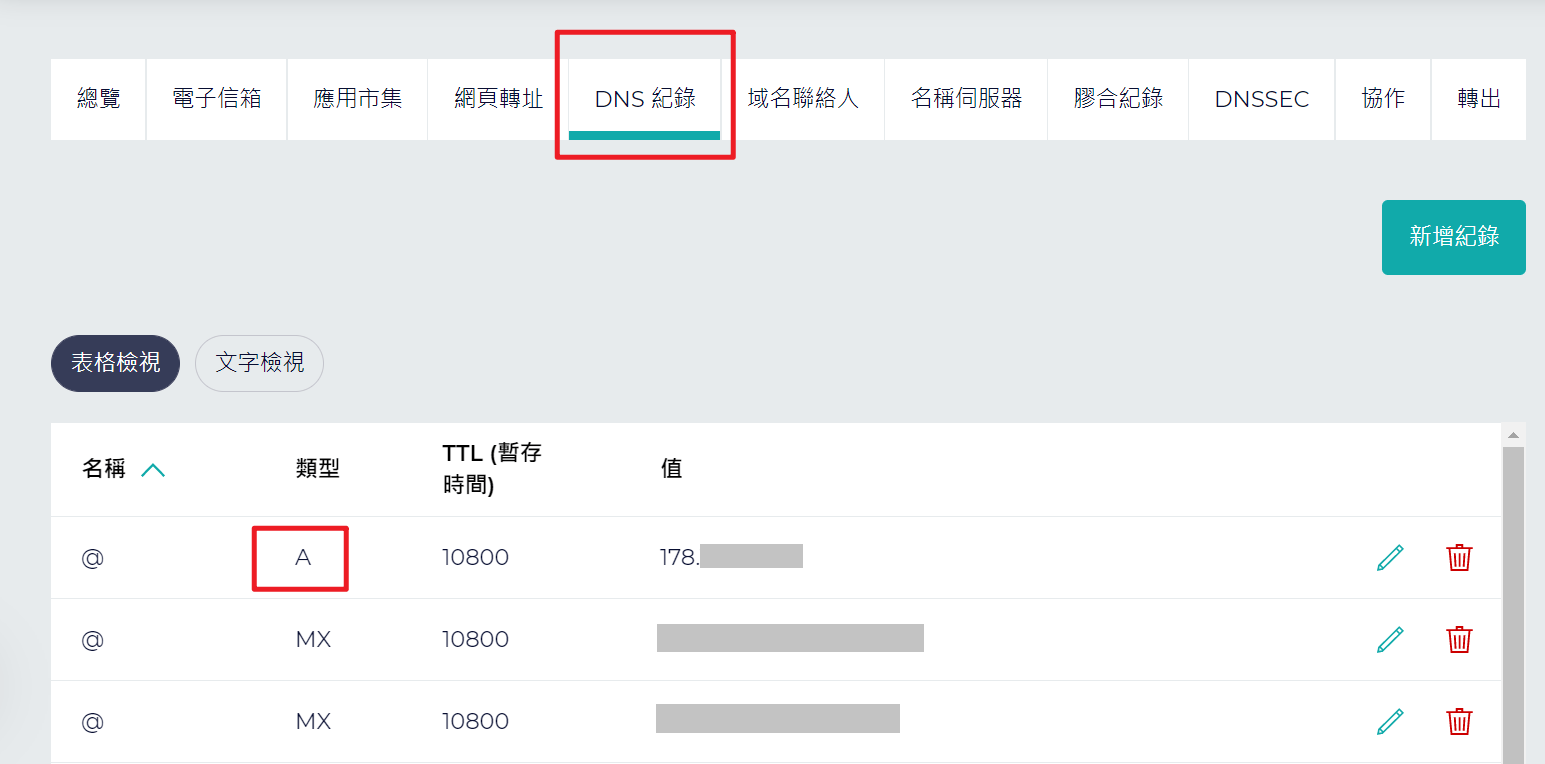Delete the A record using trash icon
Viewport: 1545px width, 764px height.
click(x=1459, y=557)
